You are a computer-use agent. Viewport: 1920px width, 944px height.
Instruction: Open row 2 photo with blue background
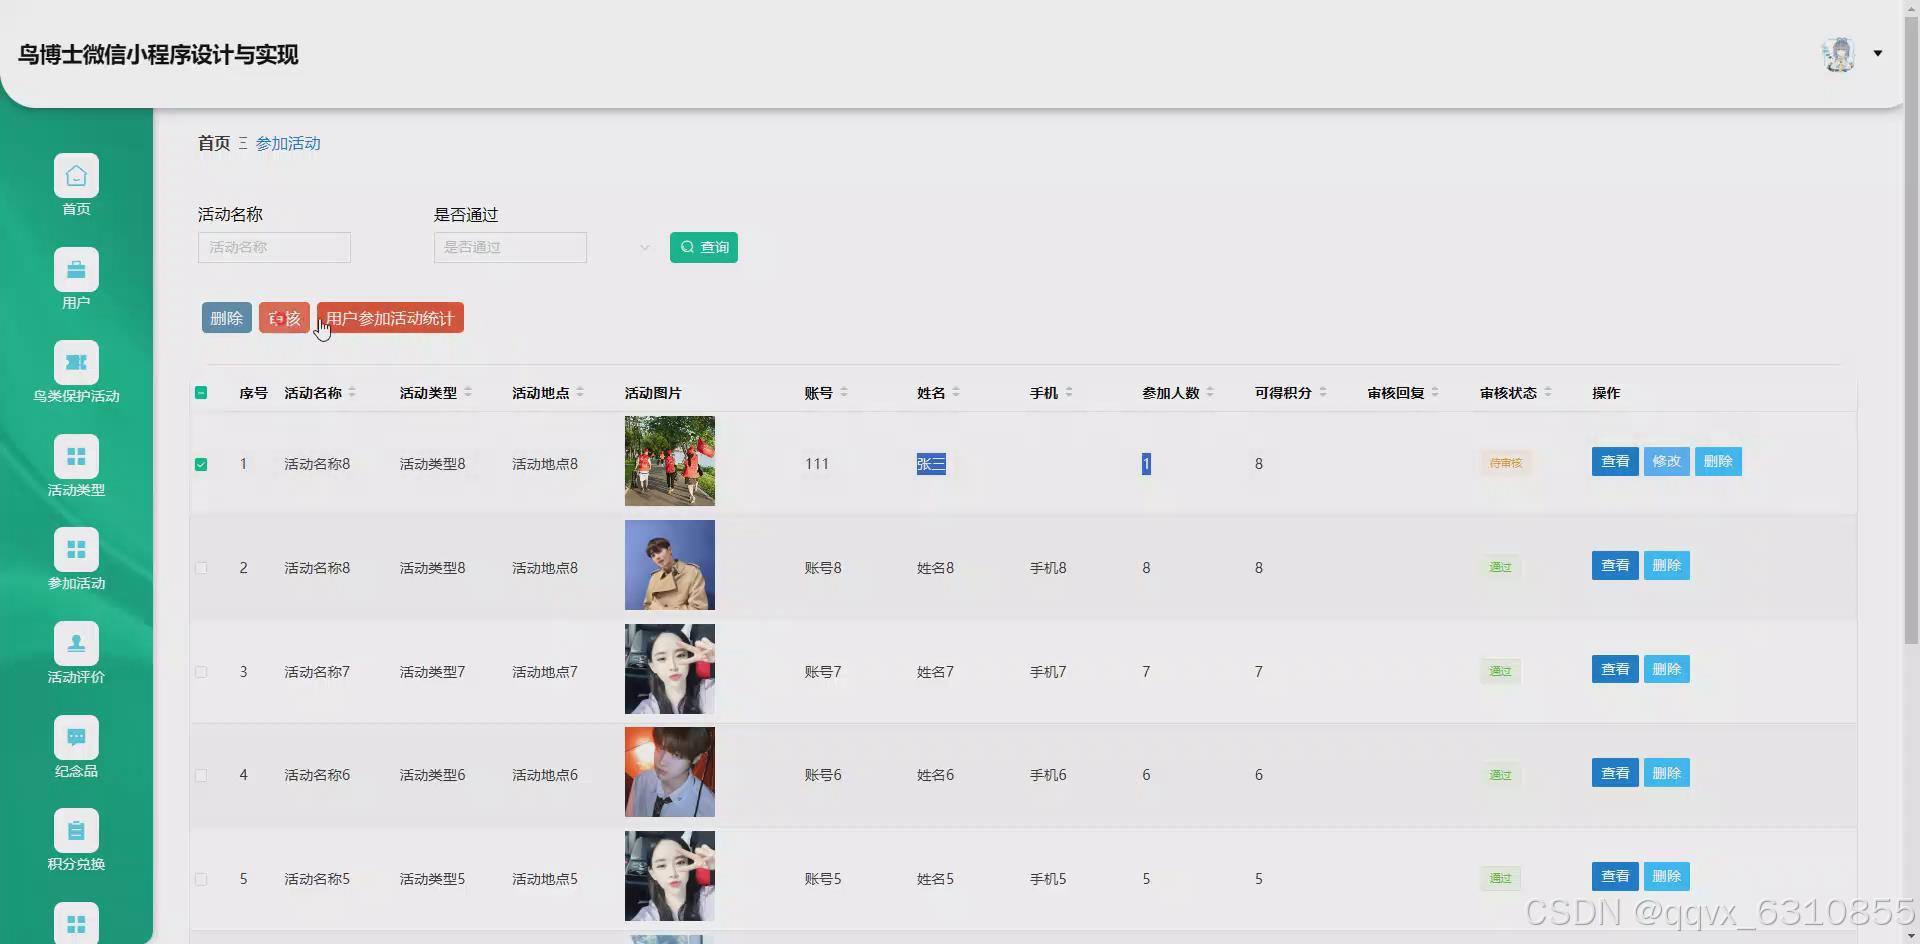click(670, 565)
